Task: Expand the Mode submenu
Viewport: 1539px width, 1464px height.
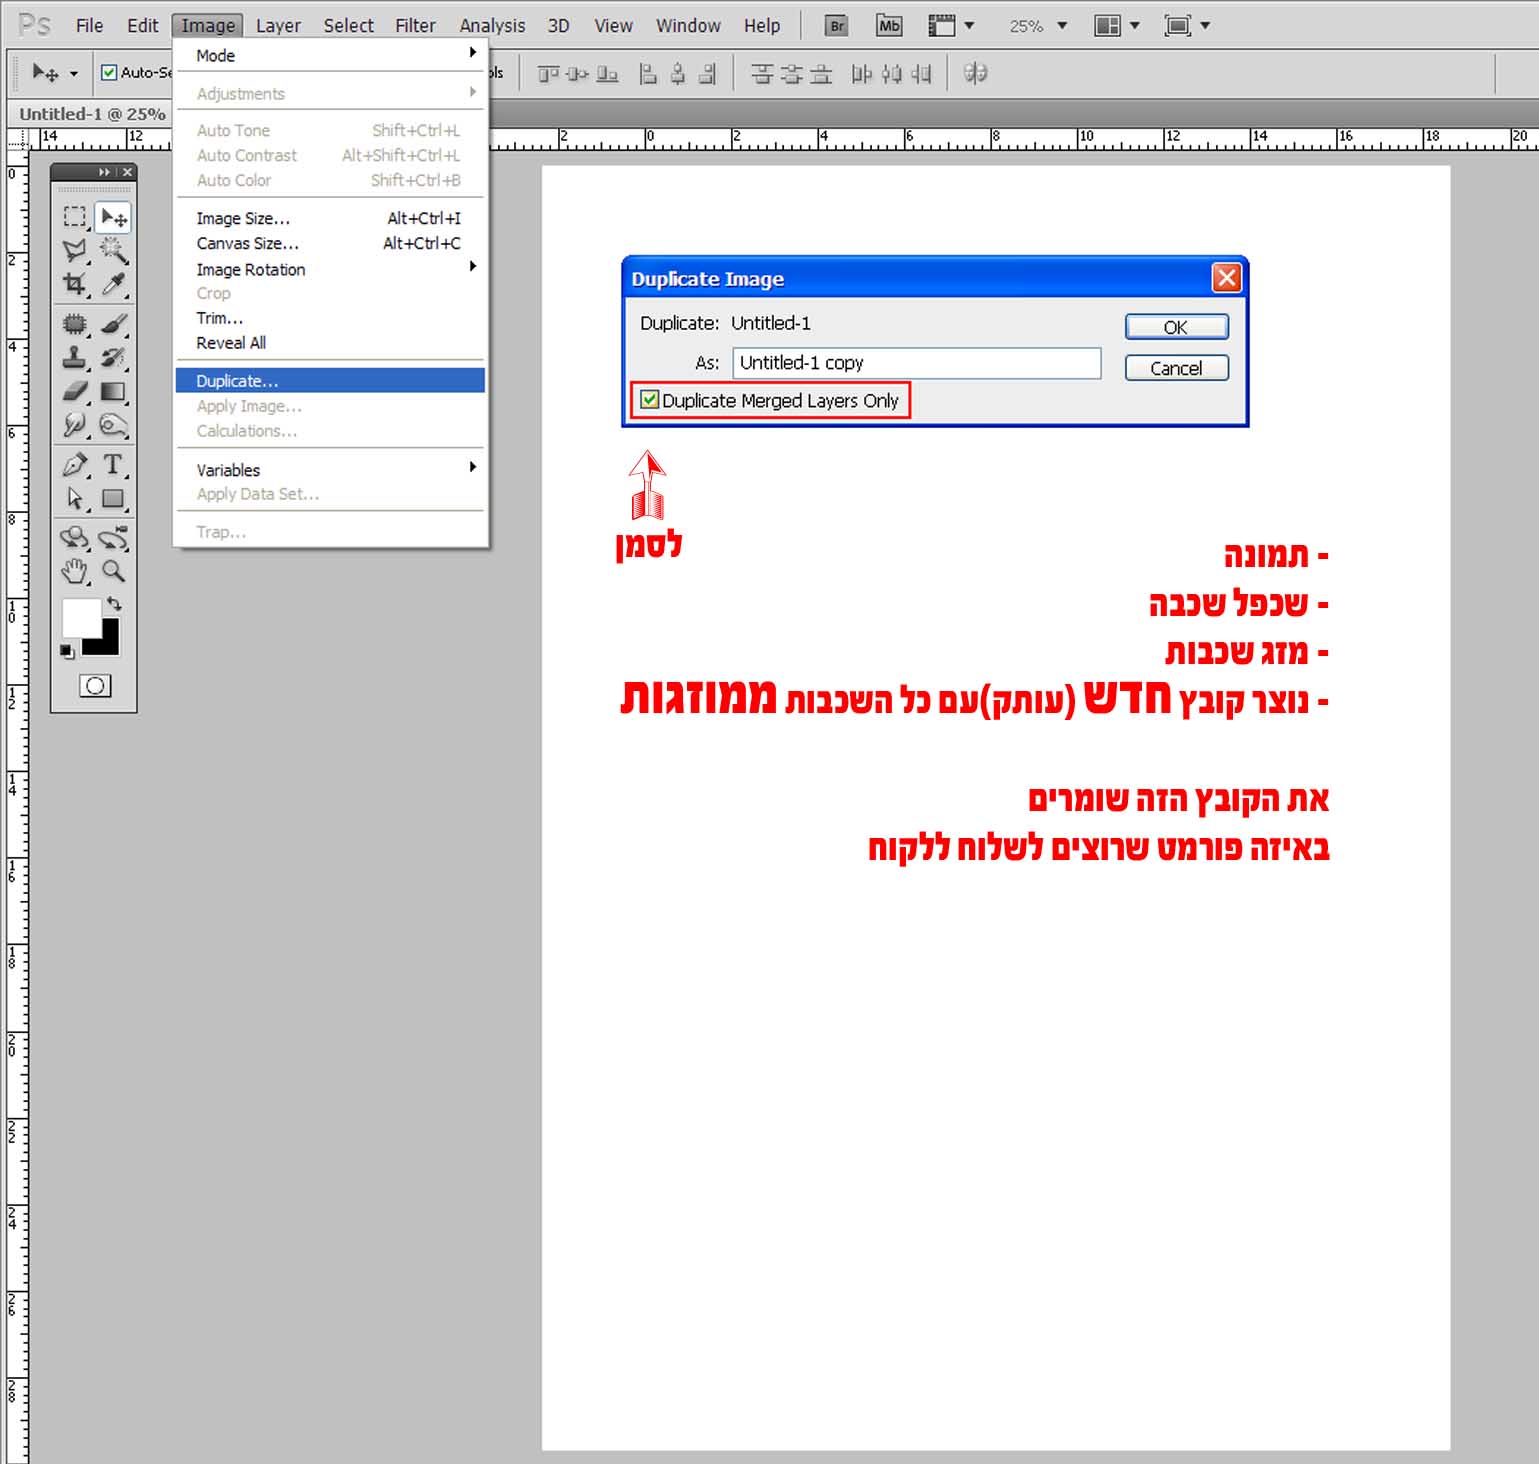Action: click(x=330, y=55)
